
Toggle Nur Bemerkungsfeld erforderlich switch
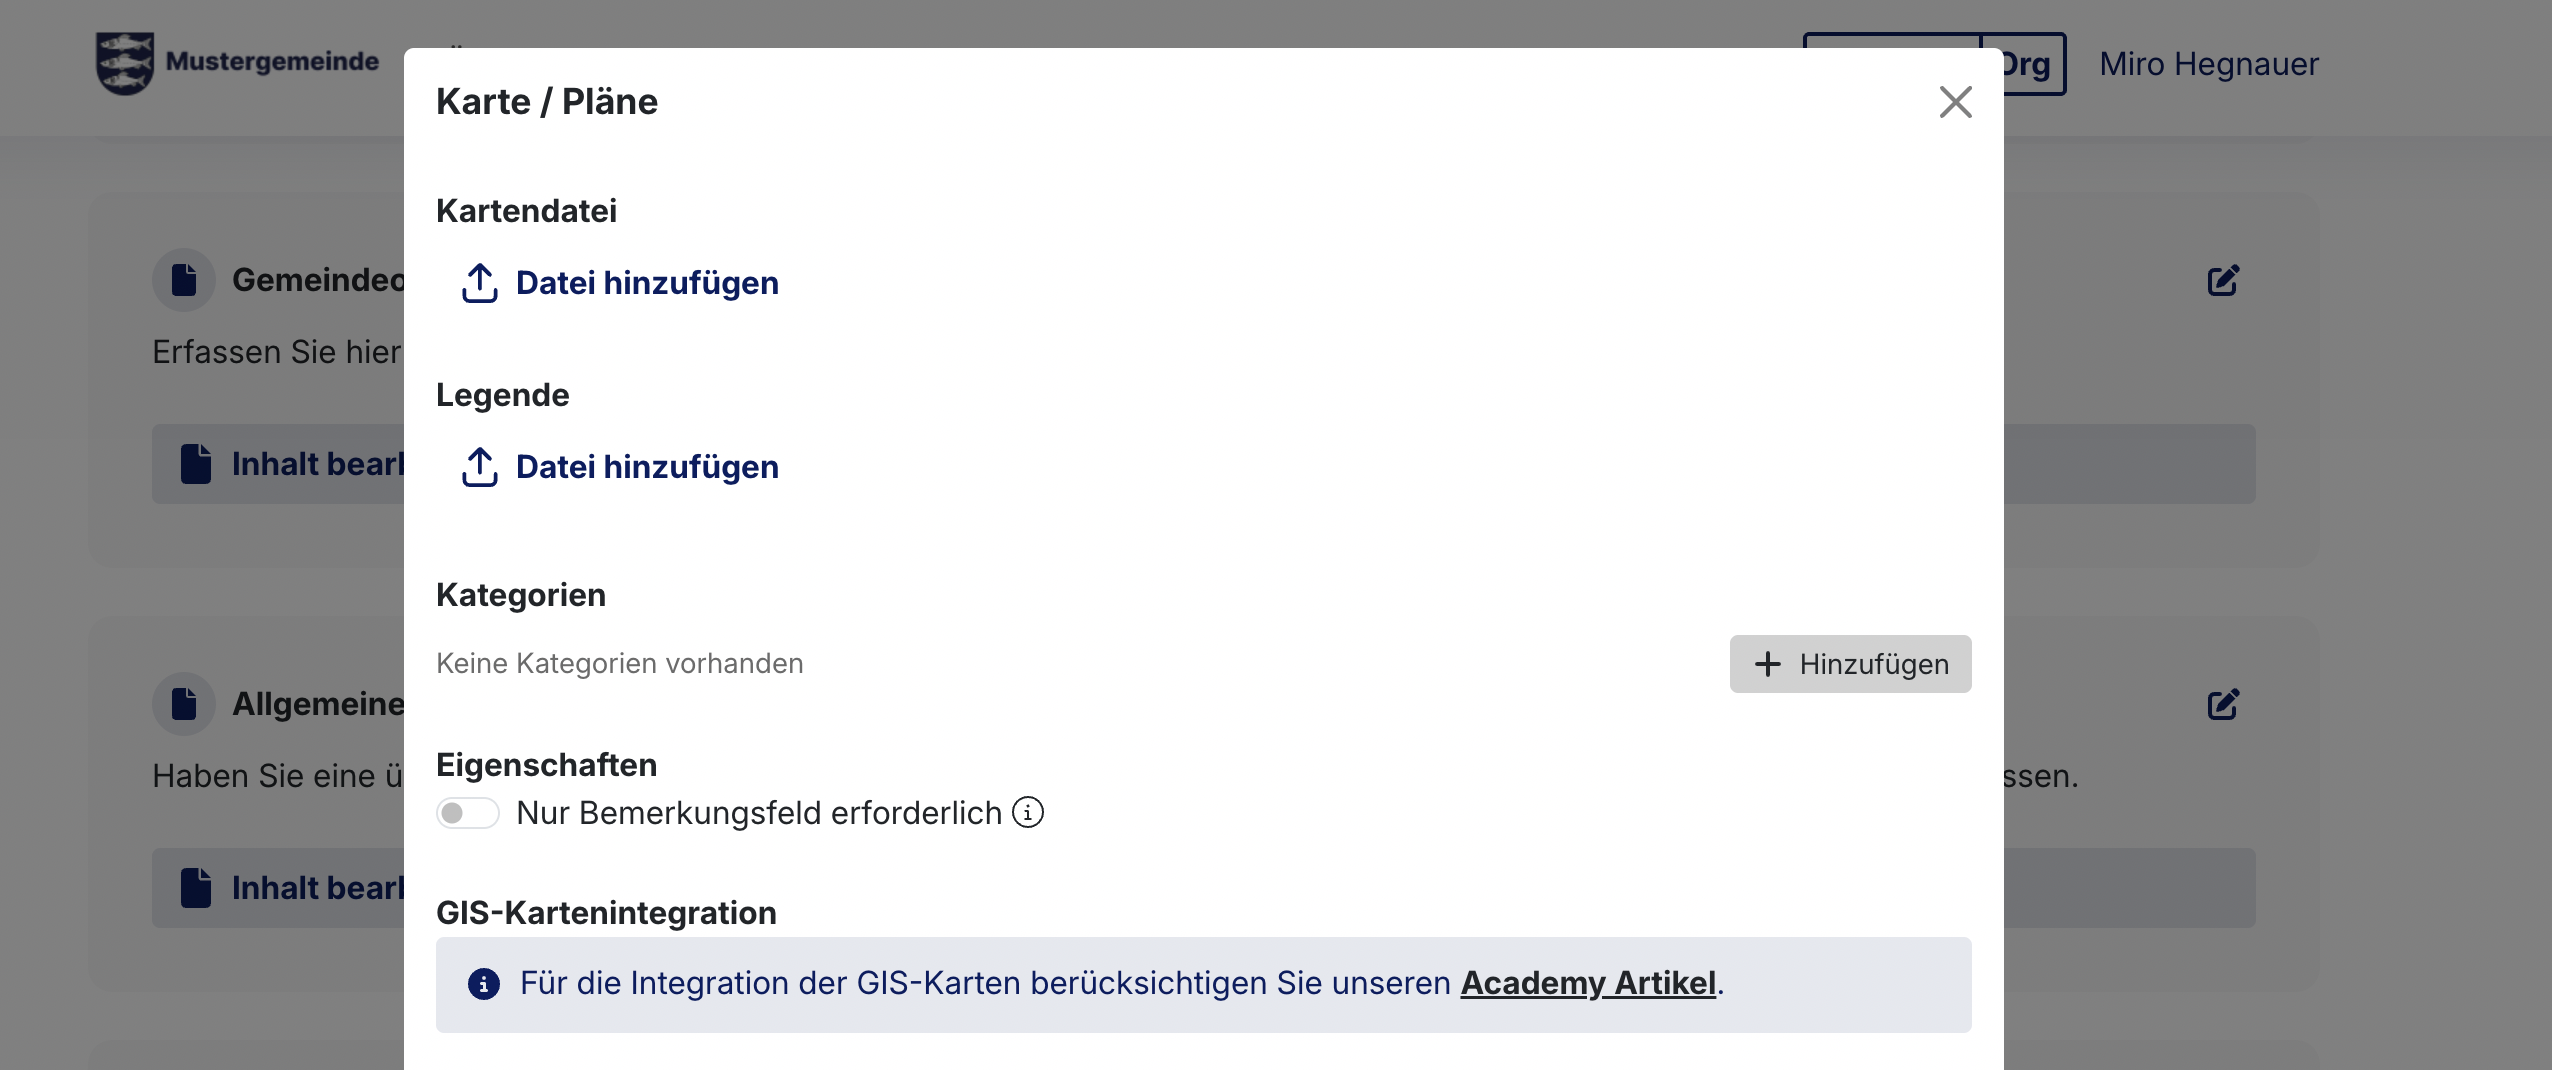click(x=468, y=813)
